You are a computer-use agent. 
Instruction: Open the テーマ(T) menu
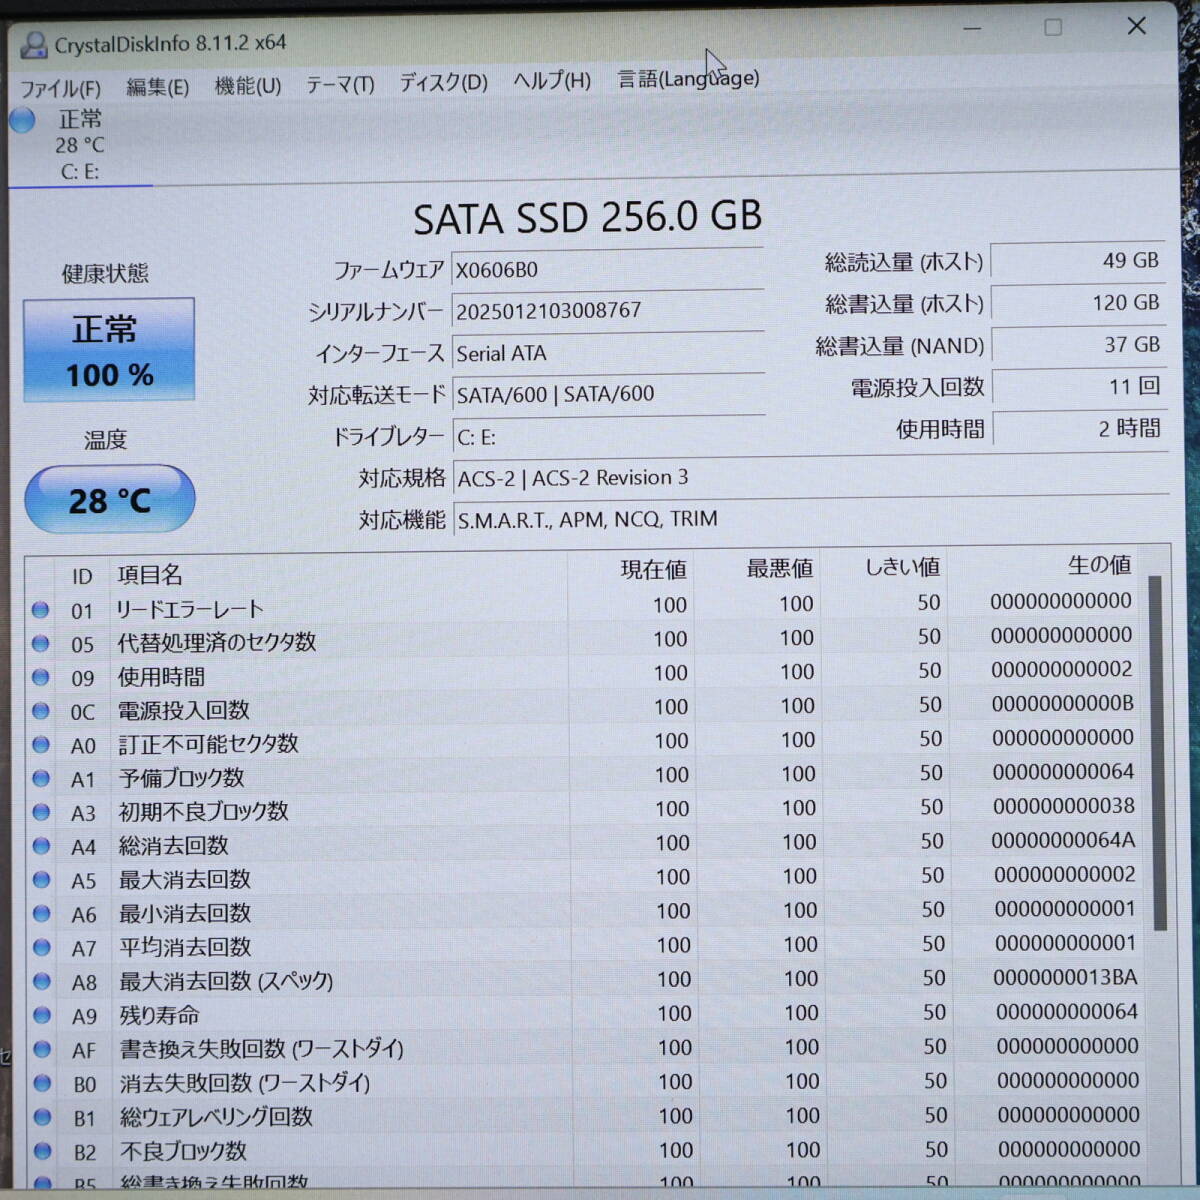click(340, 85)
